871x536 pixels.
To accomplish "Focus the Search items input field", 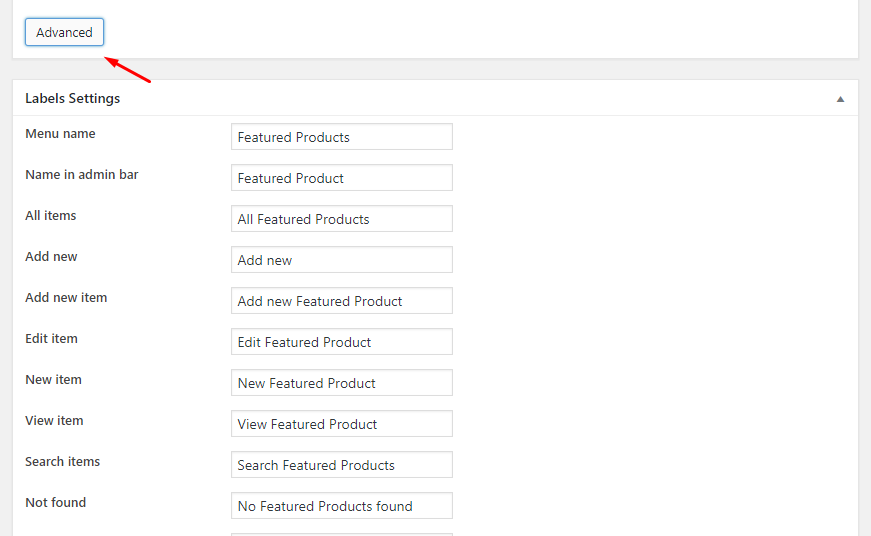I will (x=341, y=465).
